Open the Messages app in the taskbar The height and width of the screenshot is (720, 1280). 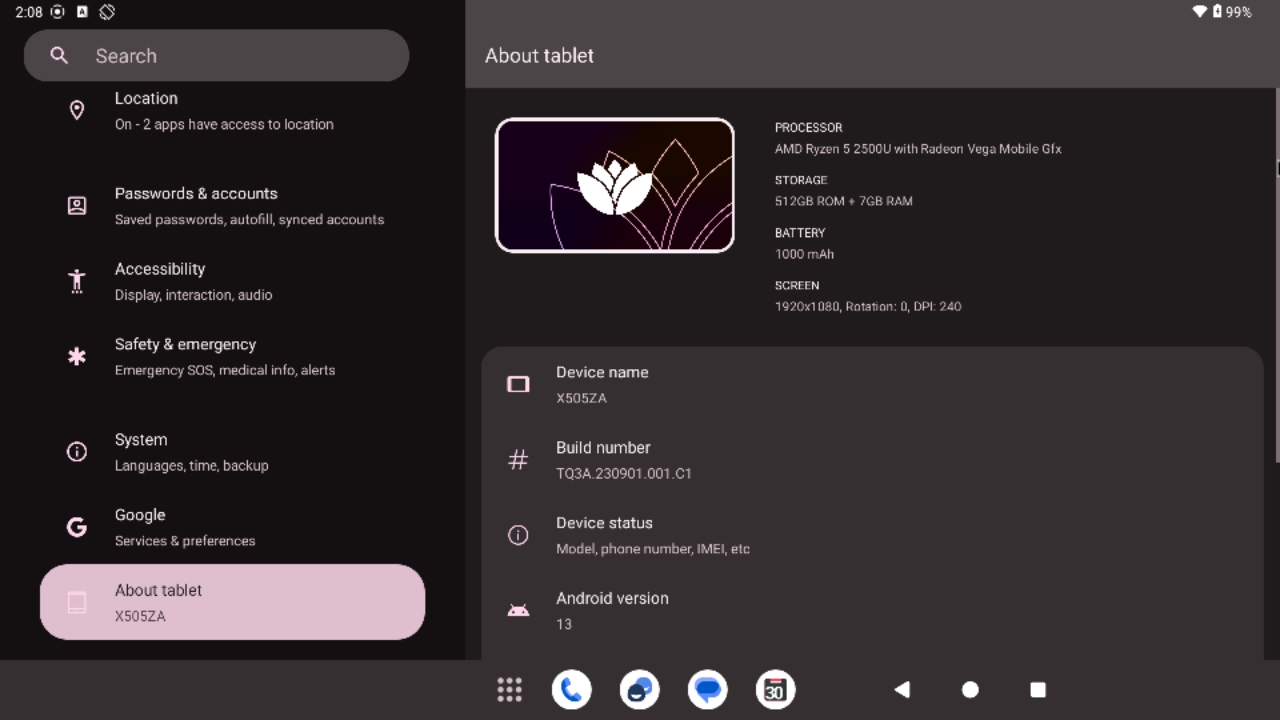707,689
